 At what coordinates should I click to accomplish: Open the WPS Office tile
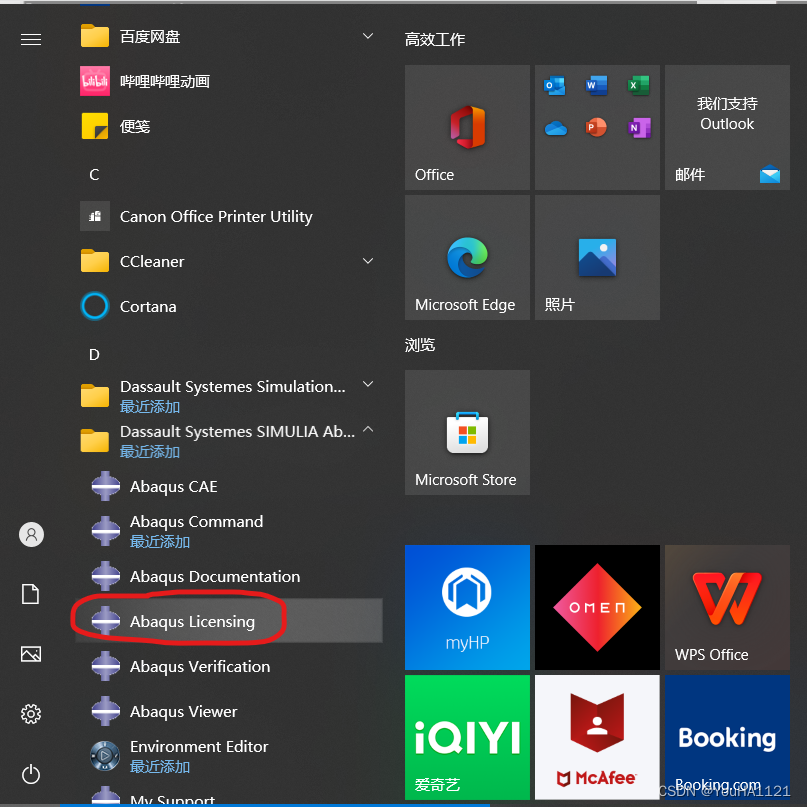(x=727, y=607)
